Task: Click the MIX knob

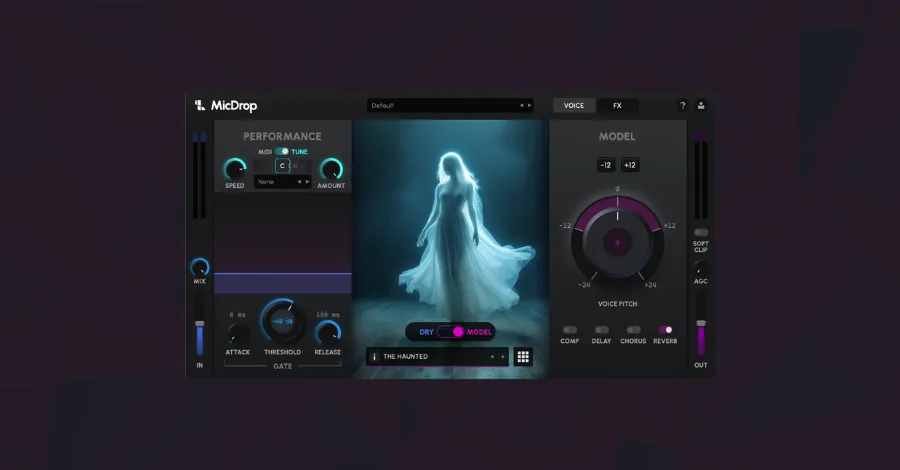Action: click(200, 267)
